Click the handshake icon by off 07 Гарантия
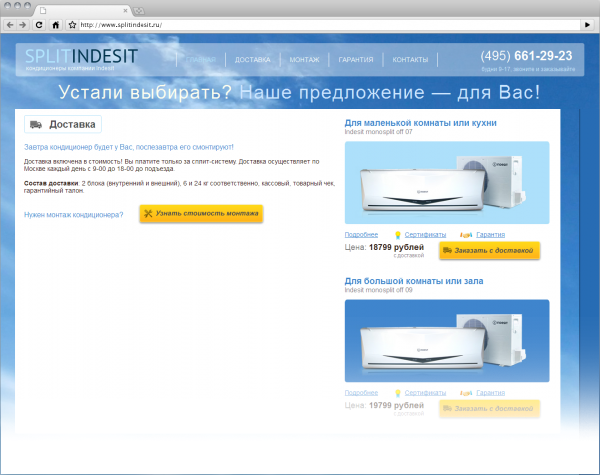This screenshot has height=475, width=600. click(466, 235)
